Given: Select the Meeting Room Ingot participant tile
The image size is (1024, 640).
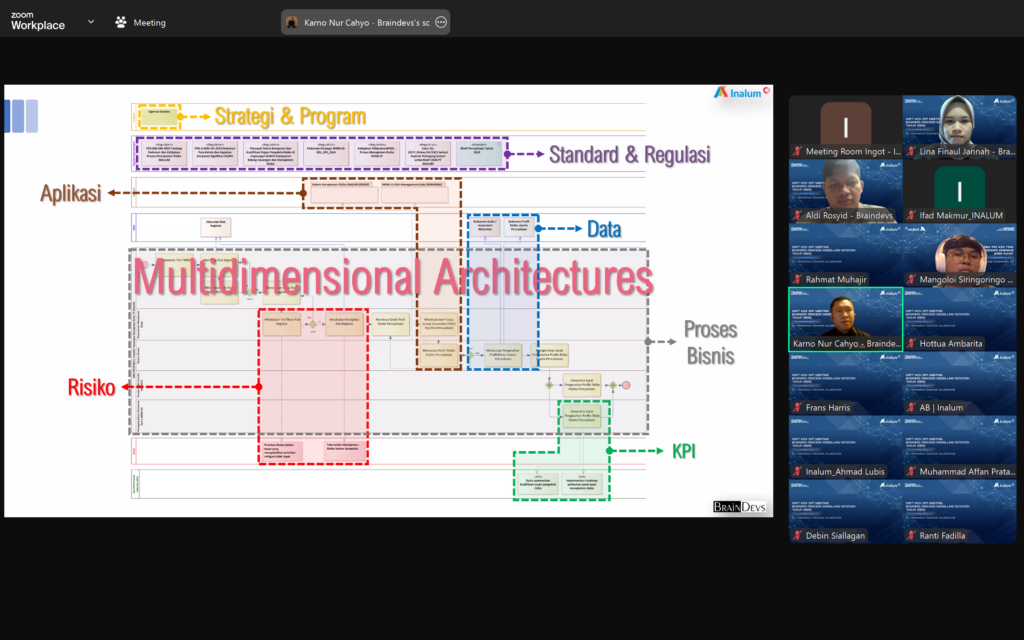Looking at the screenshot, I should (845, 126).
